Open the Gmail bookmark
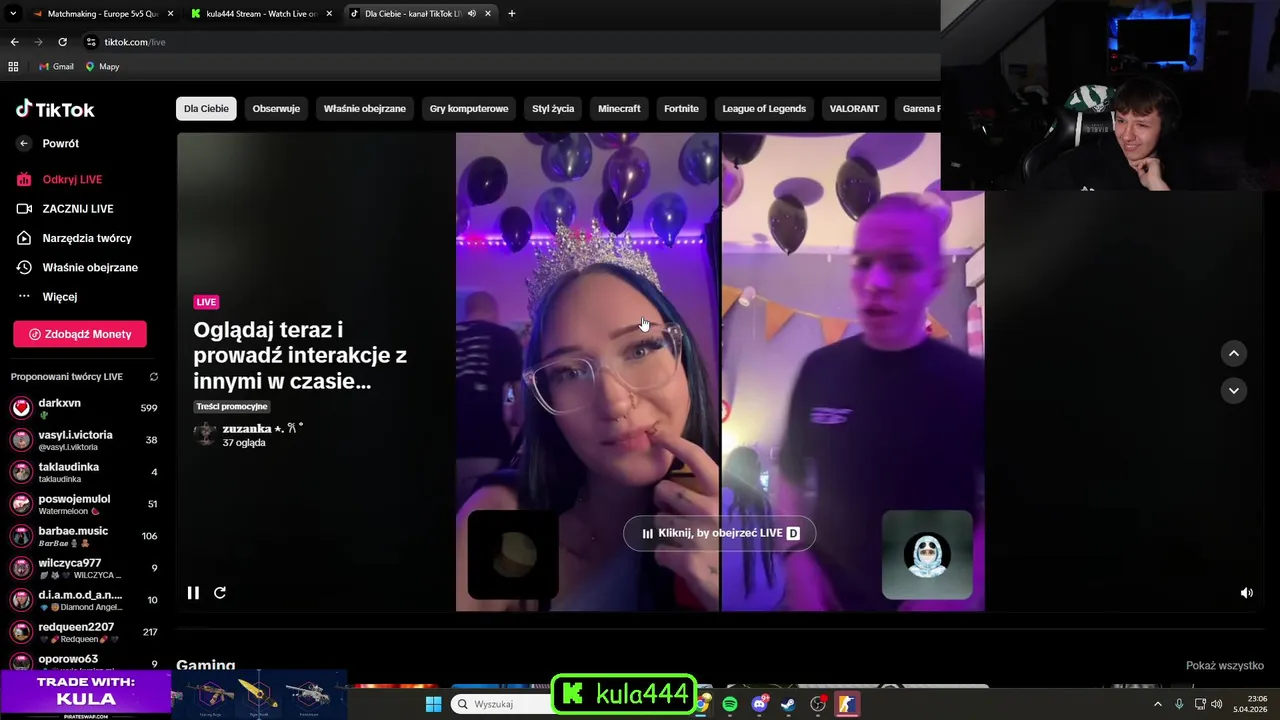 click(56, 67)
